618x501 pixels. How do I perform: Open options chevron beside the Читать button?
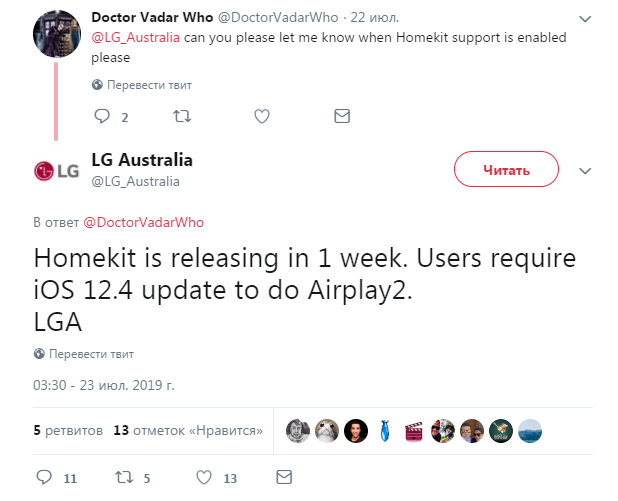[586, 171]
